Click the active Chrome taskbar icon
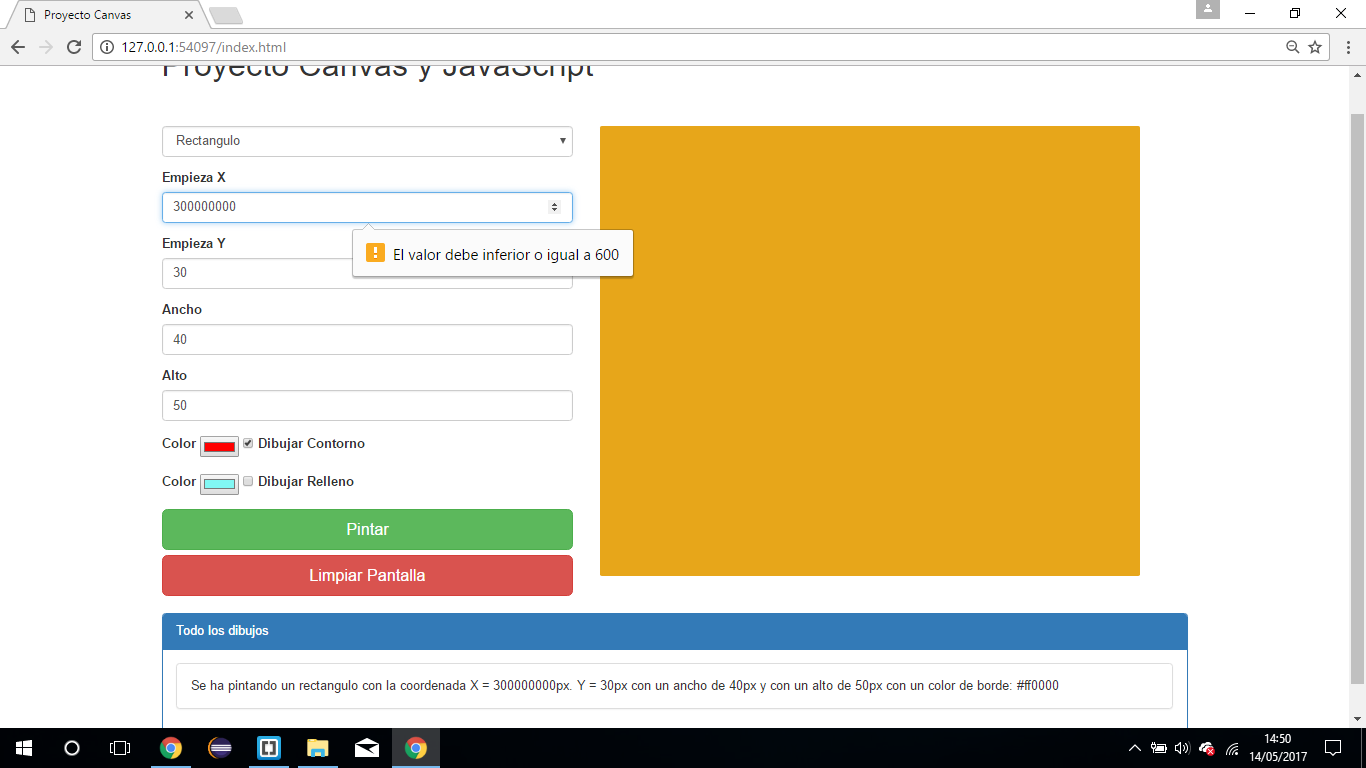 416,748
